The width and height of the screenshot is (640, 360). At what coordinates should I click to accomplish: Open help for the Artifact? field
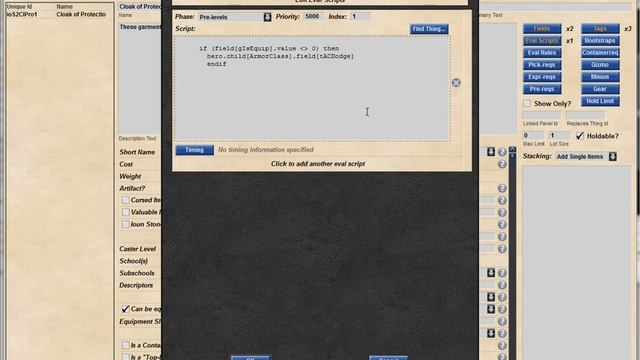(502, 188)
